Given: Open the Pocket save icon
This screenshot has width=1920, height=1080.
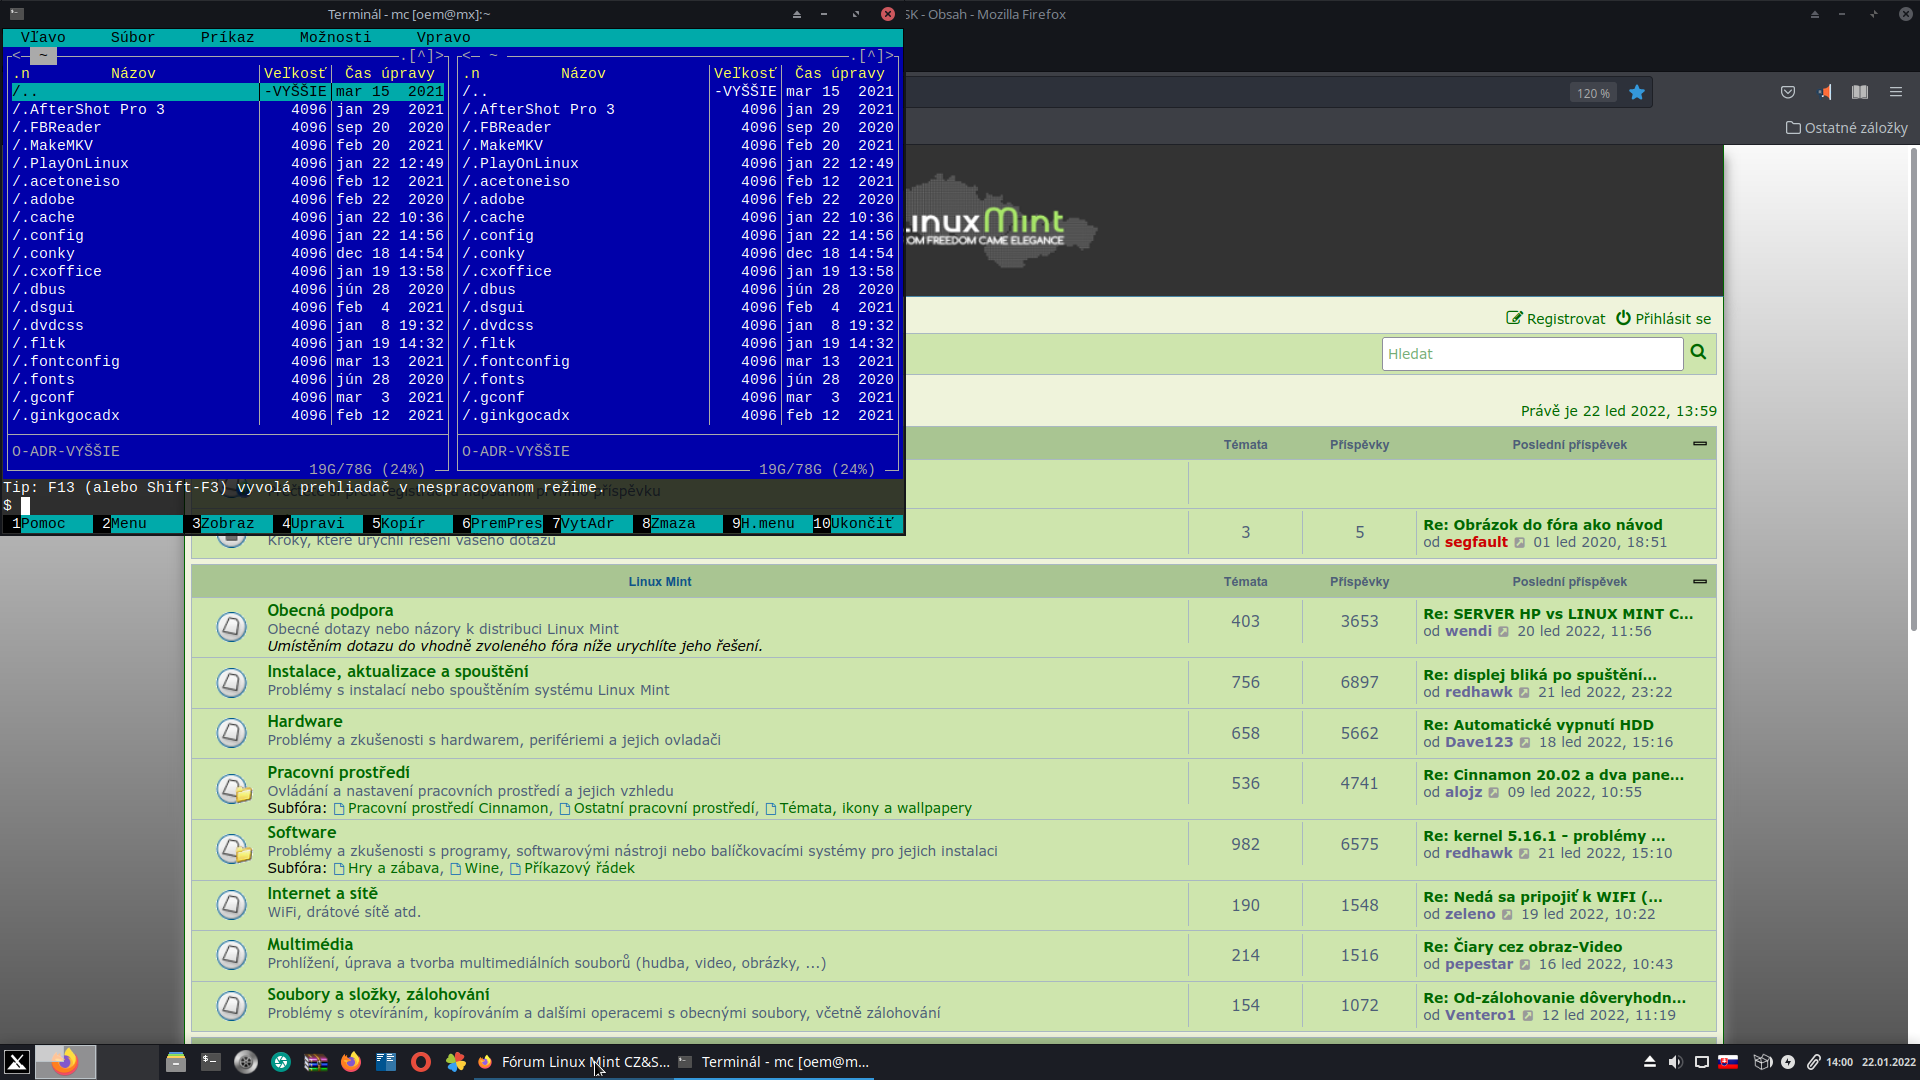Looking at the screenshot, I should click(x=1788, y=92).
